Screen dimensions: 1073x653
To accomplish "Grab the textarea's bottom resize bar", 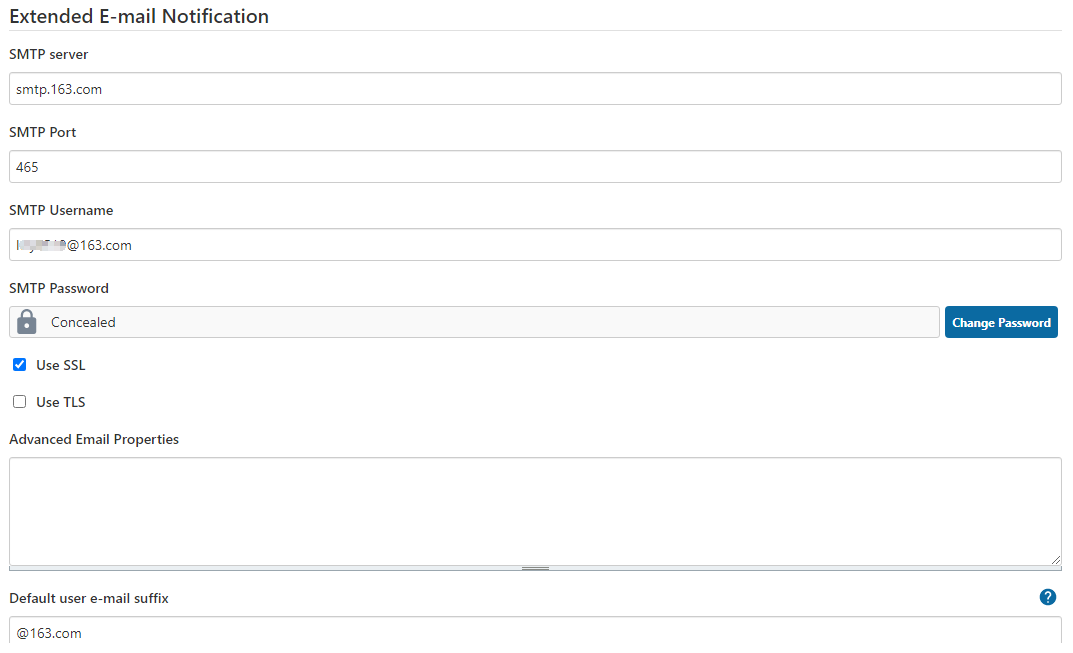I will tap(535, 568).
